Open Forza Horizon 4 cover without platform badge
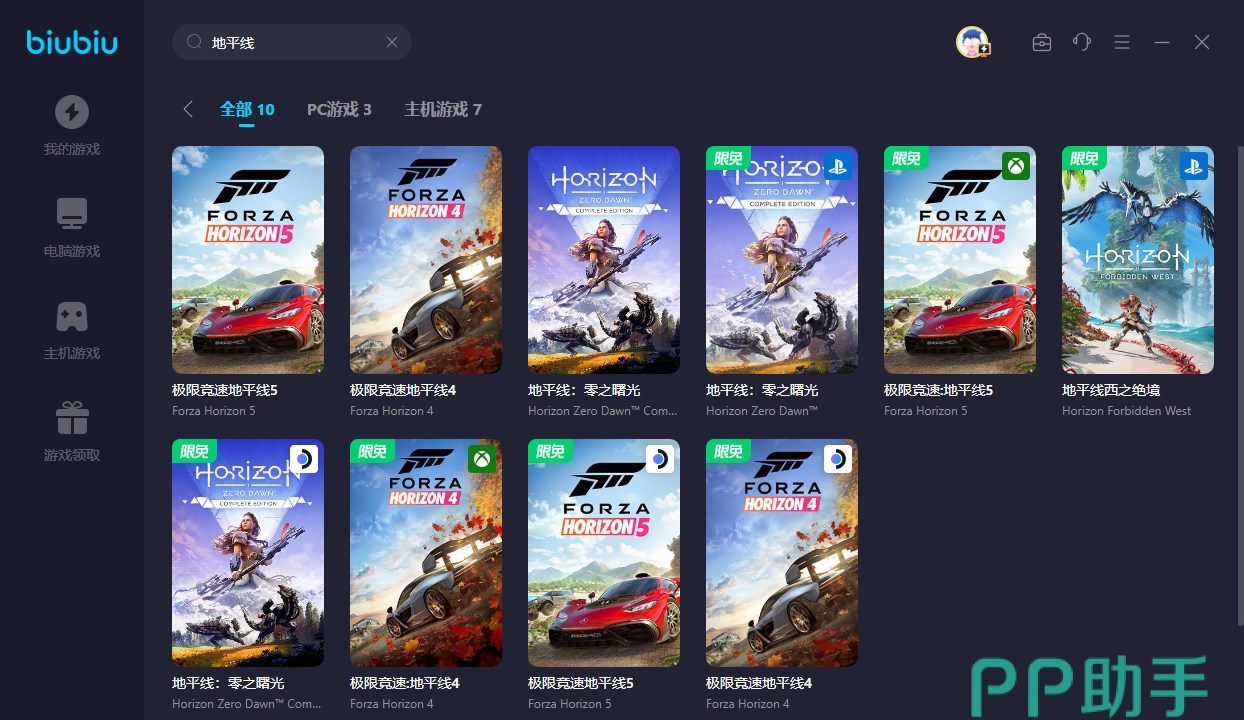Image resolution: width=1244 pixels, height=720 pixels. [x=426, y=260]
